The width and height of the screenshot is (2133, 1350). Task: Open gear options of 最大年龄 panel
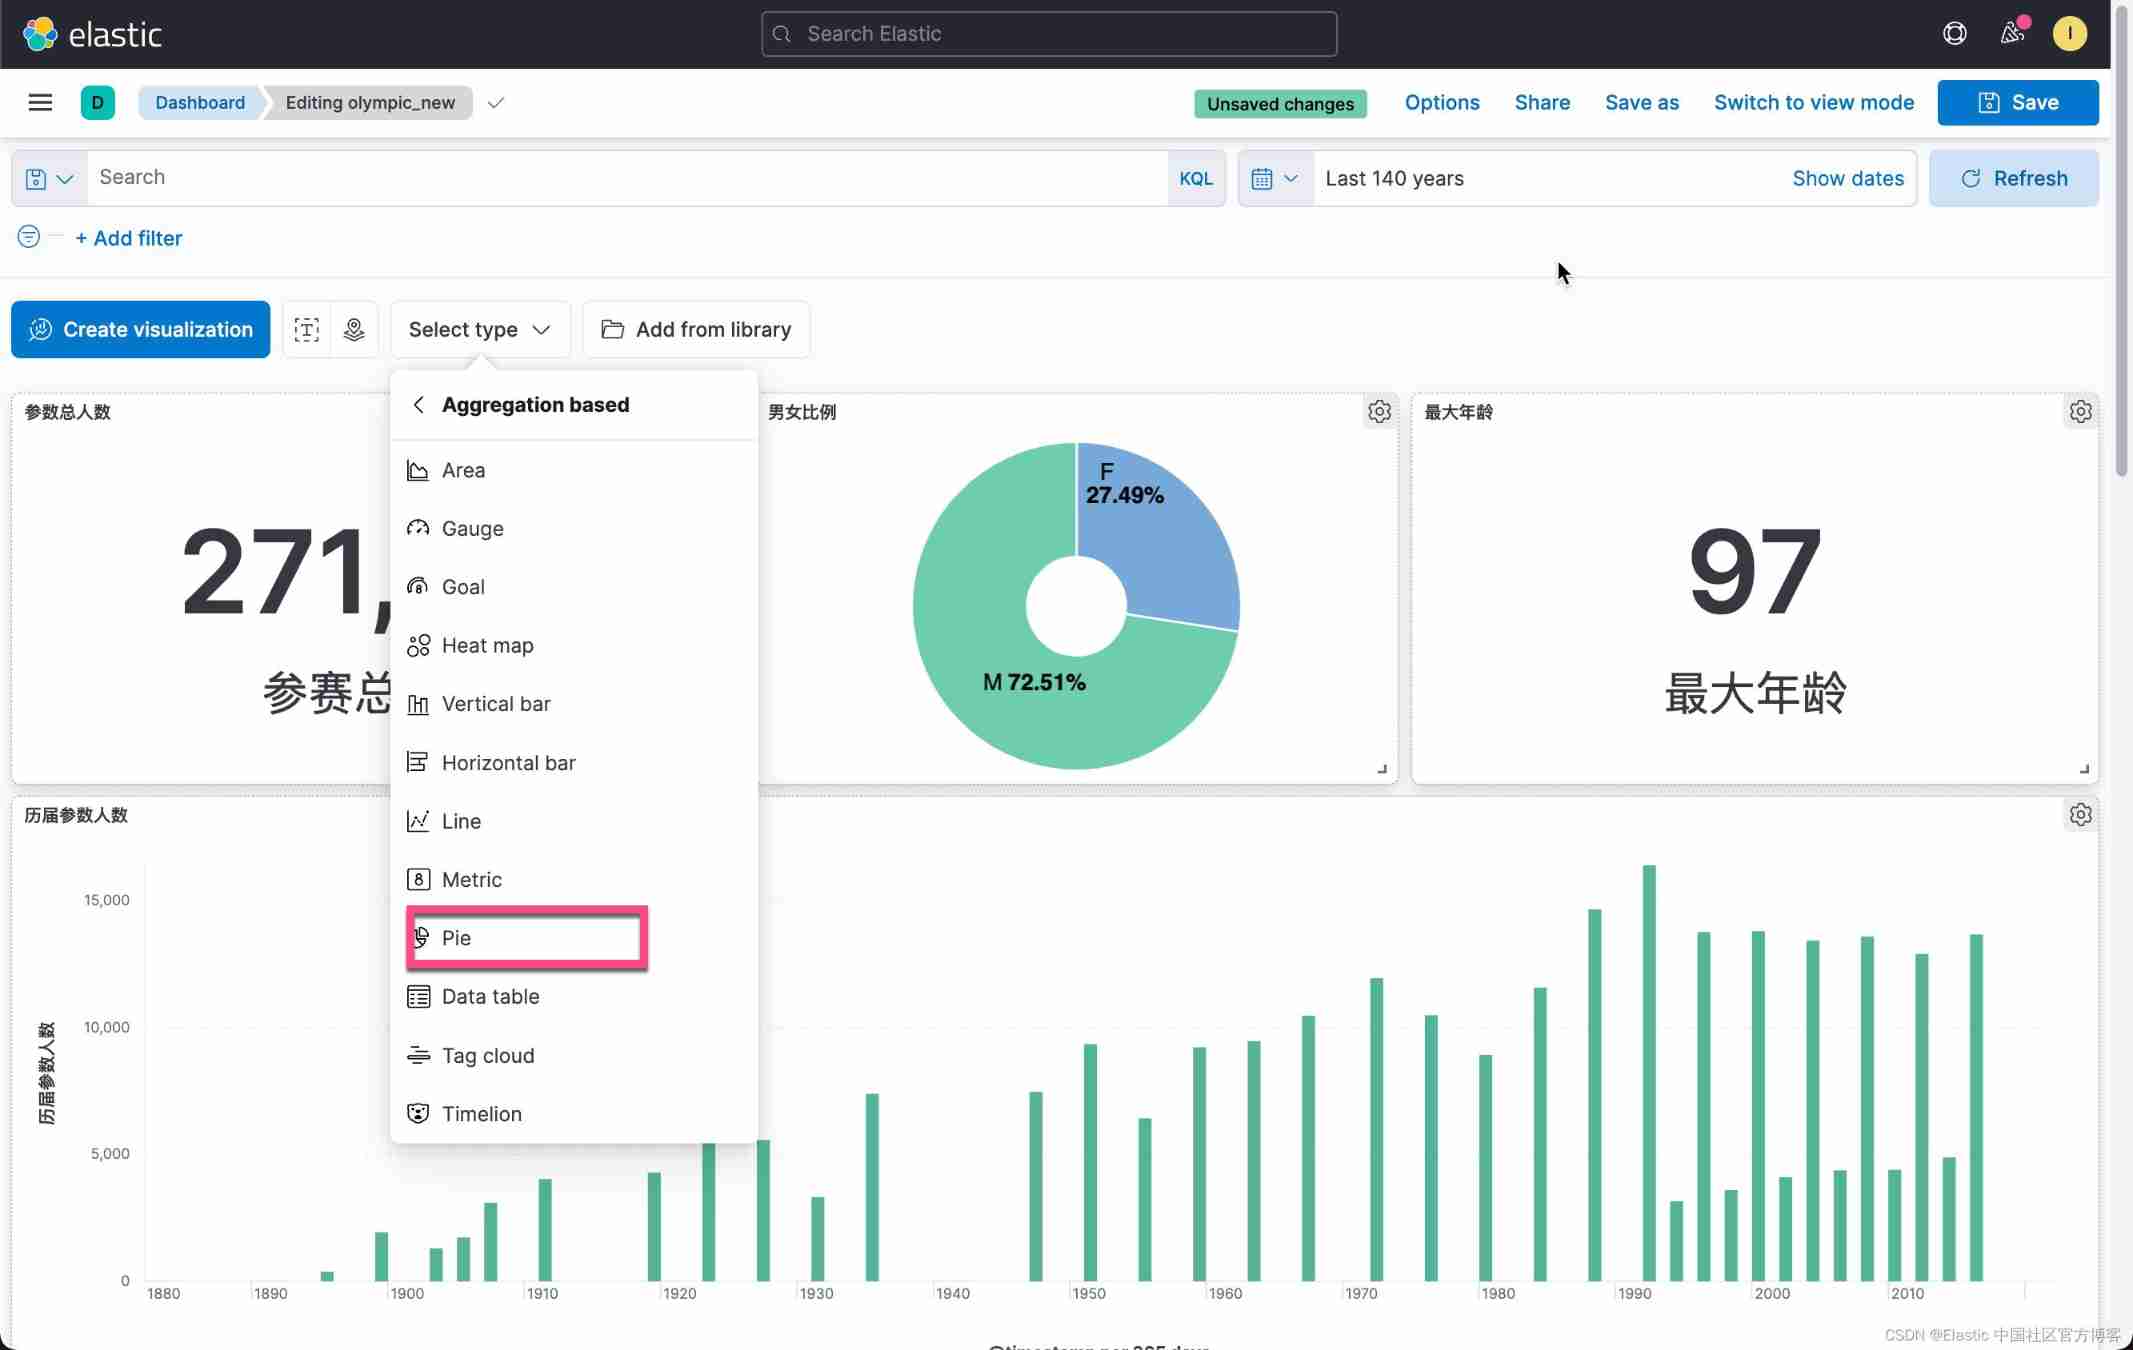(2080, 412)
